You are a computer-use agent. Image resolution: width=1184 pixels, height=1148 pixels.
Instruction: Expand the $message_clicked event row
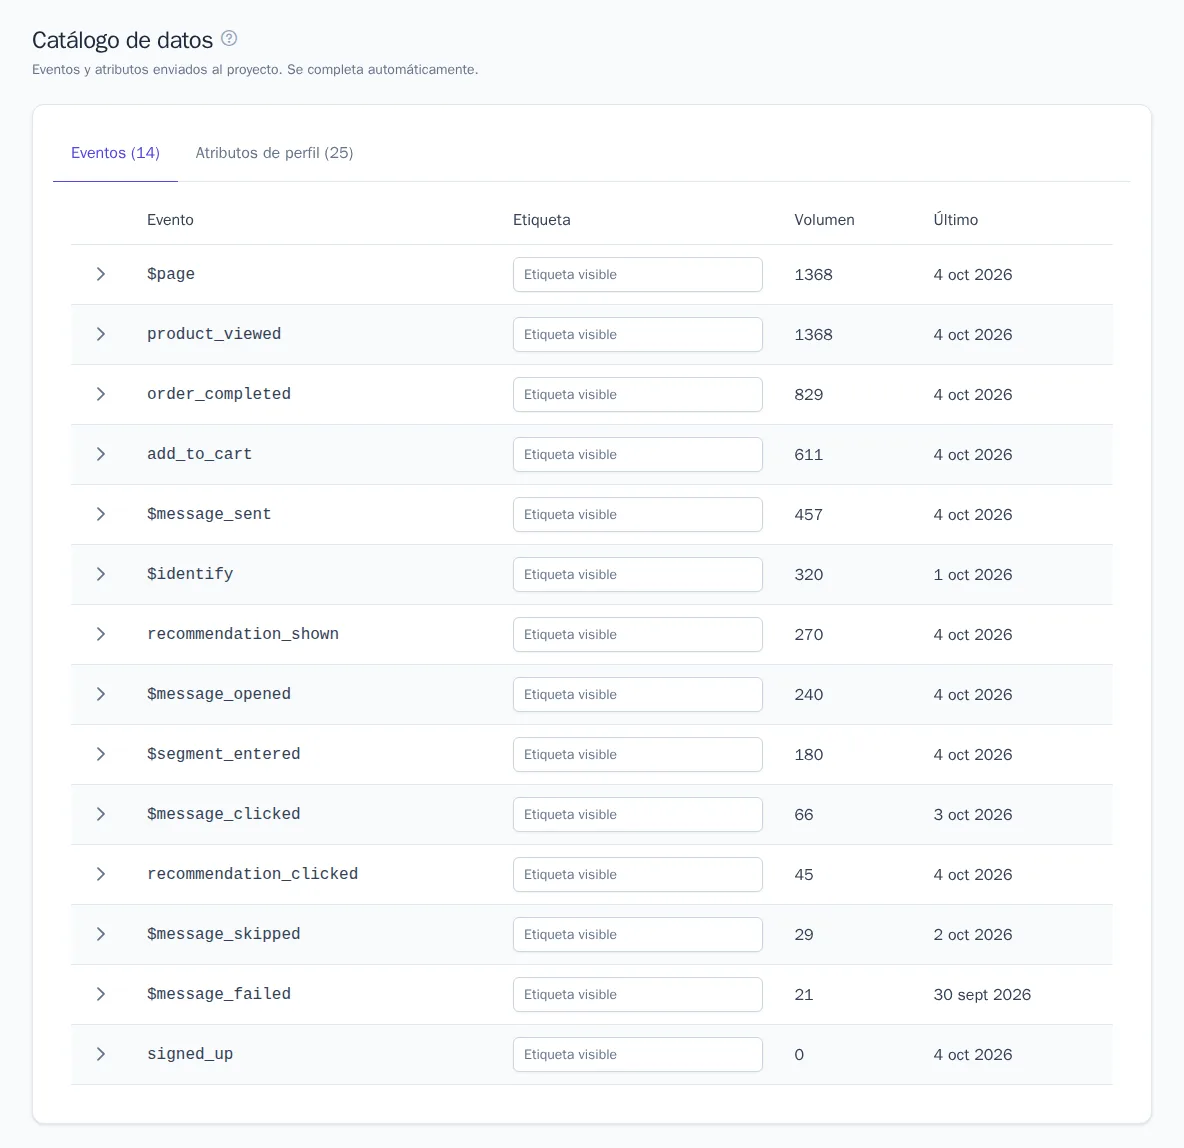[x=100, y=814]
